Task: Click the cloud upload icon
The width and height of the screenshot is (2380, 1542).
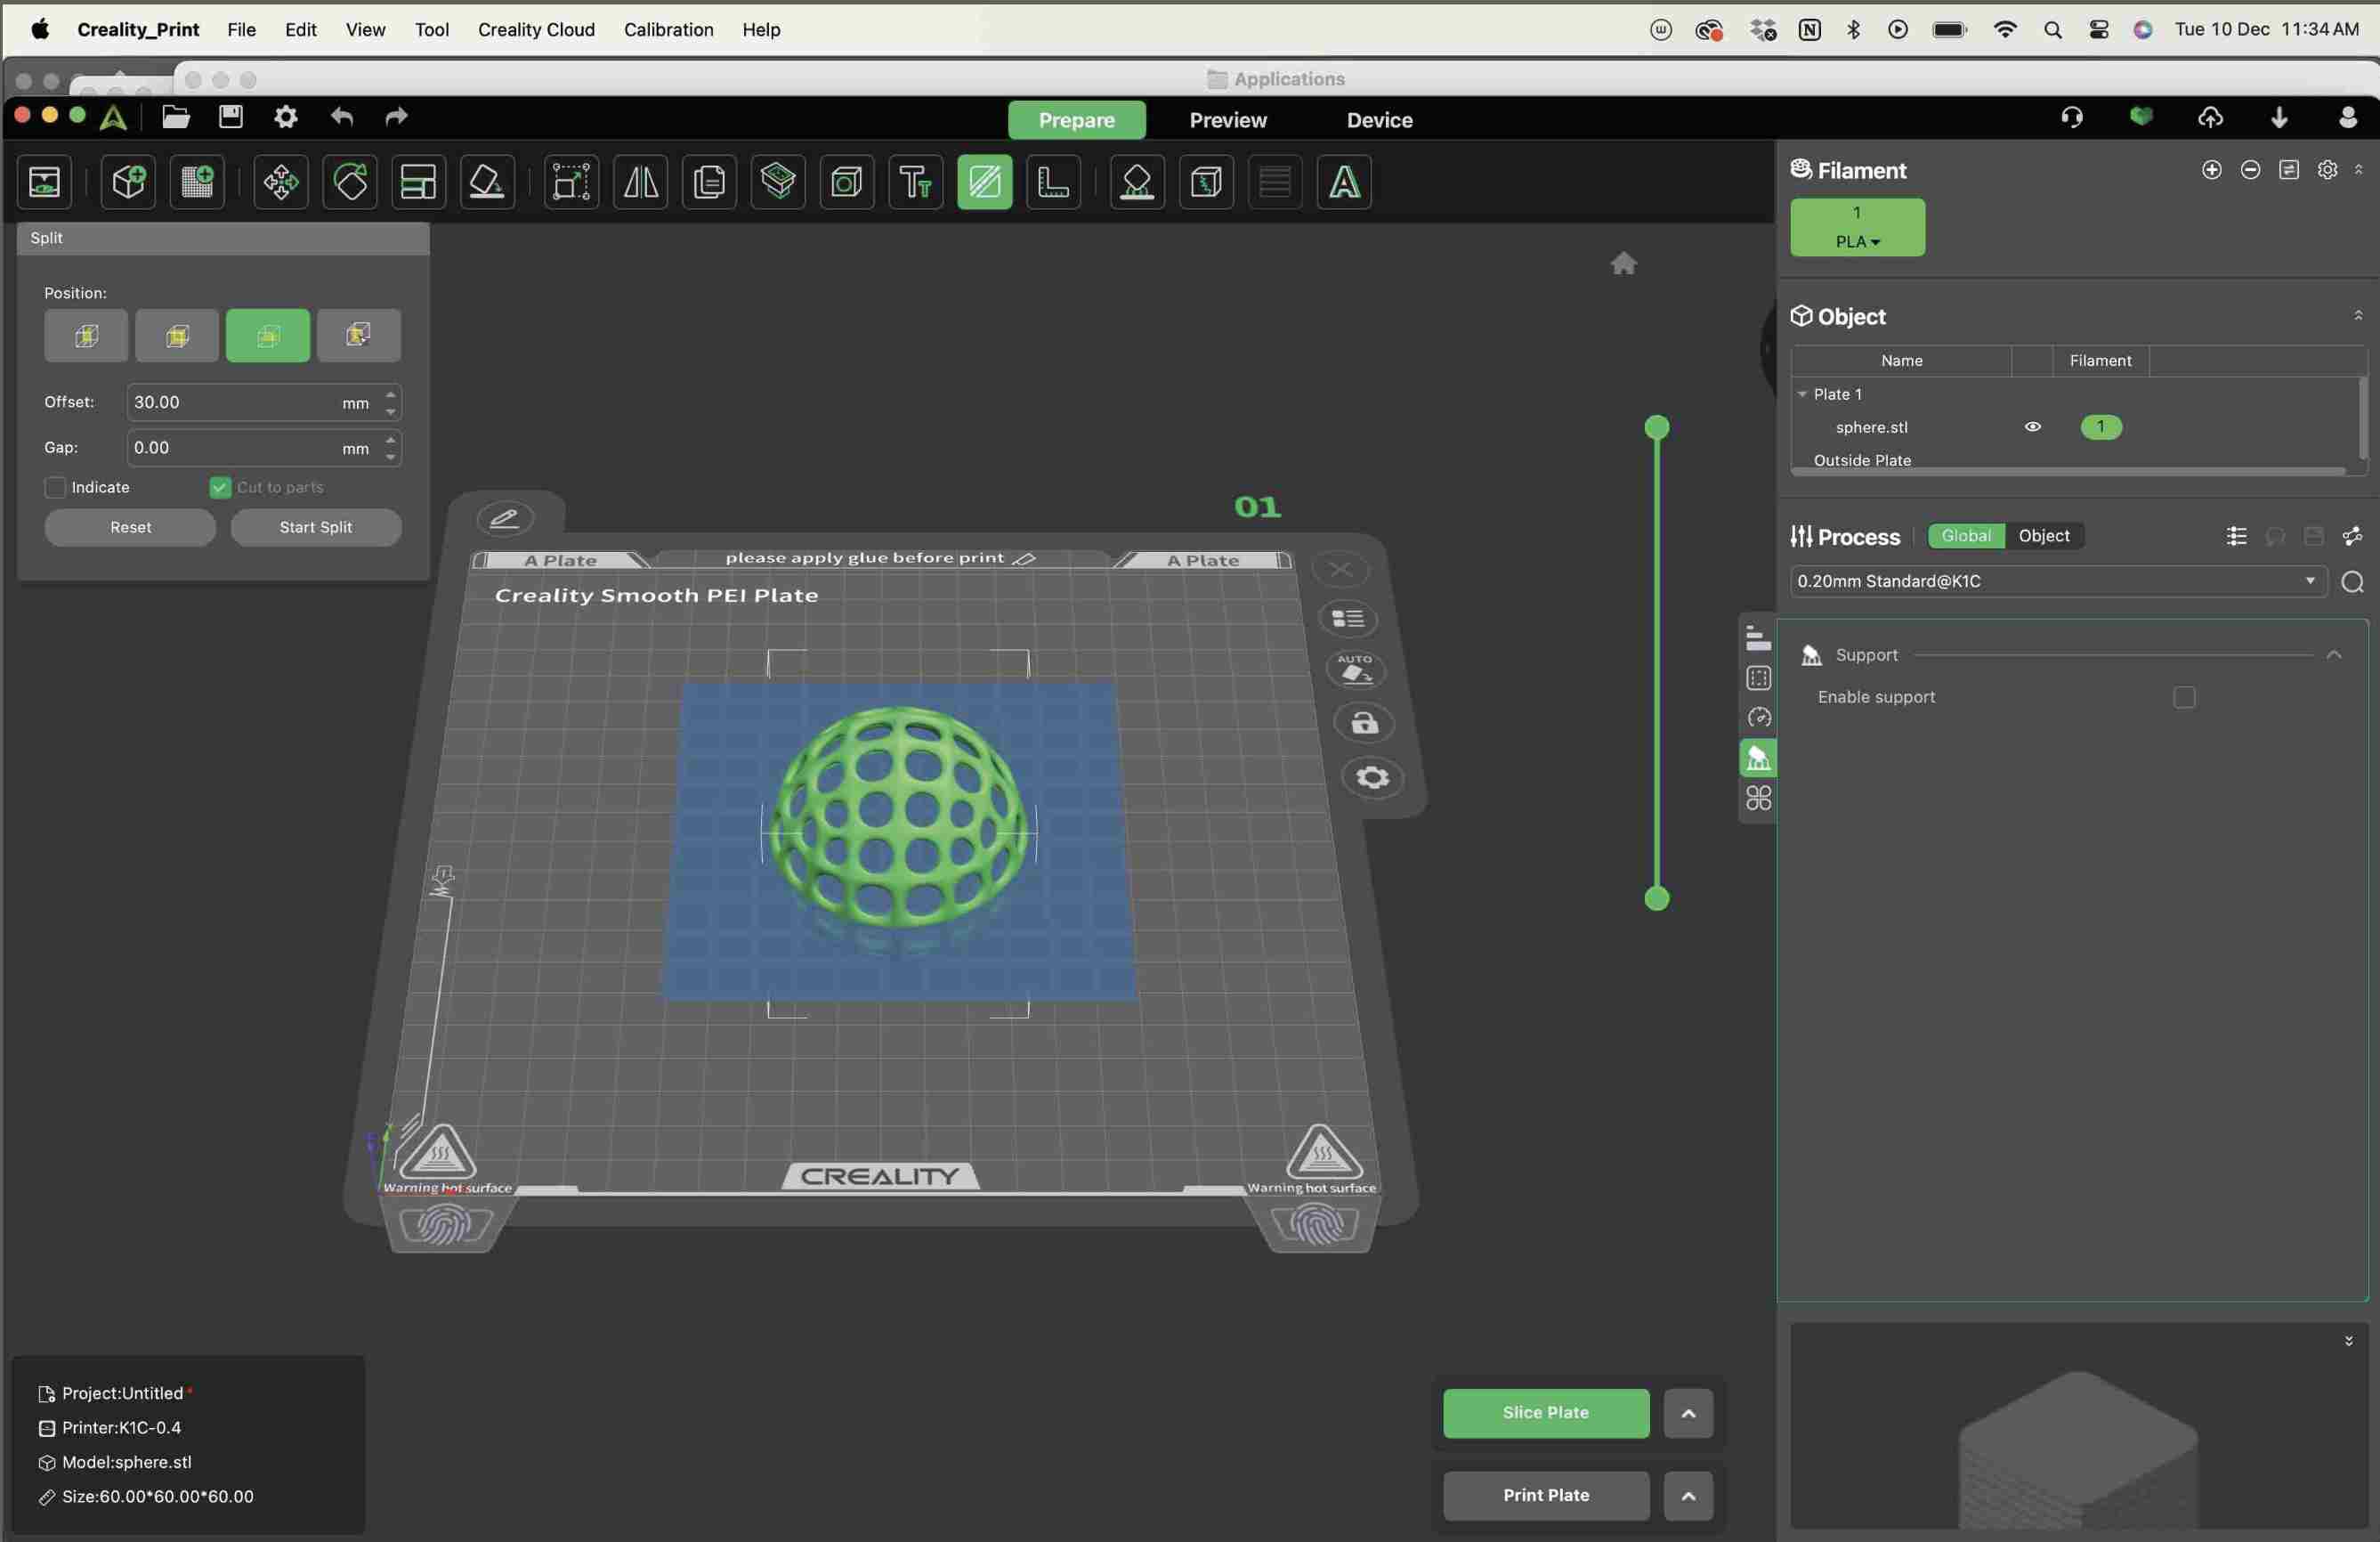Action: (x=2211, y=118)
